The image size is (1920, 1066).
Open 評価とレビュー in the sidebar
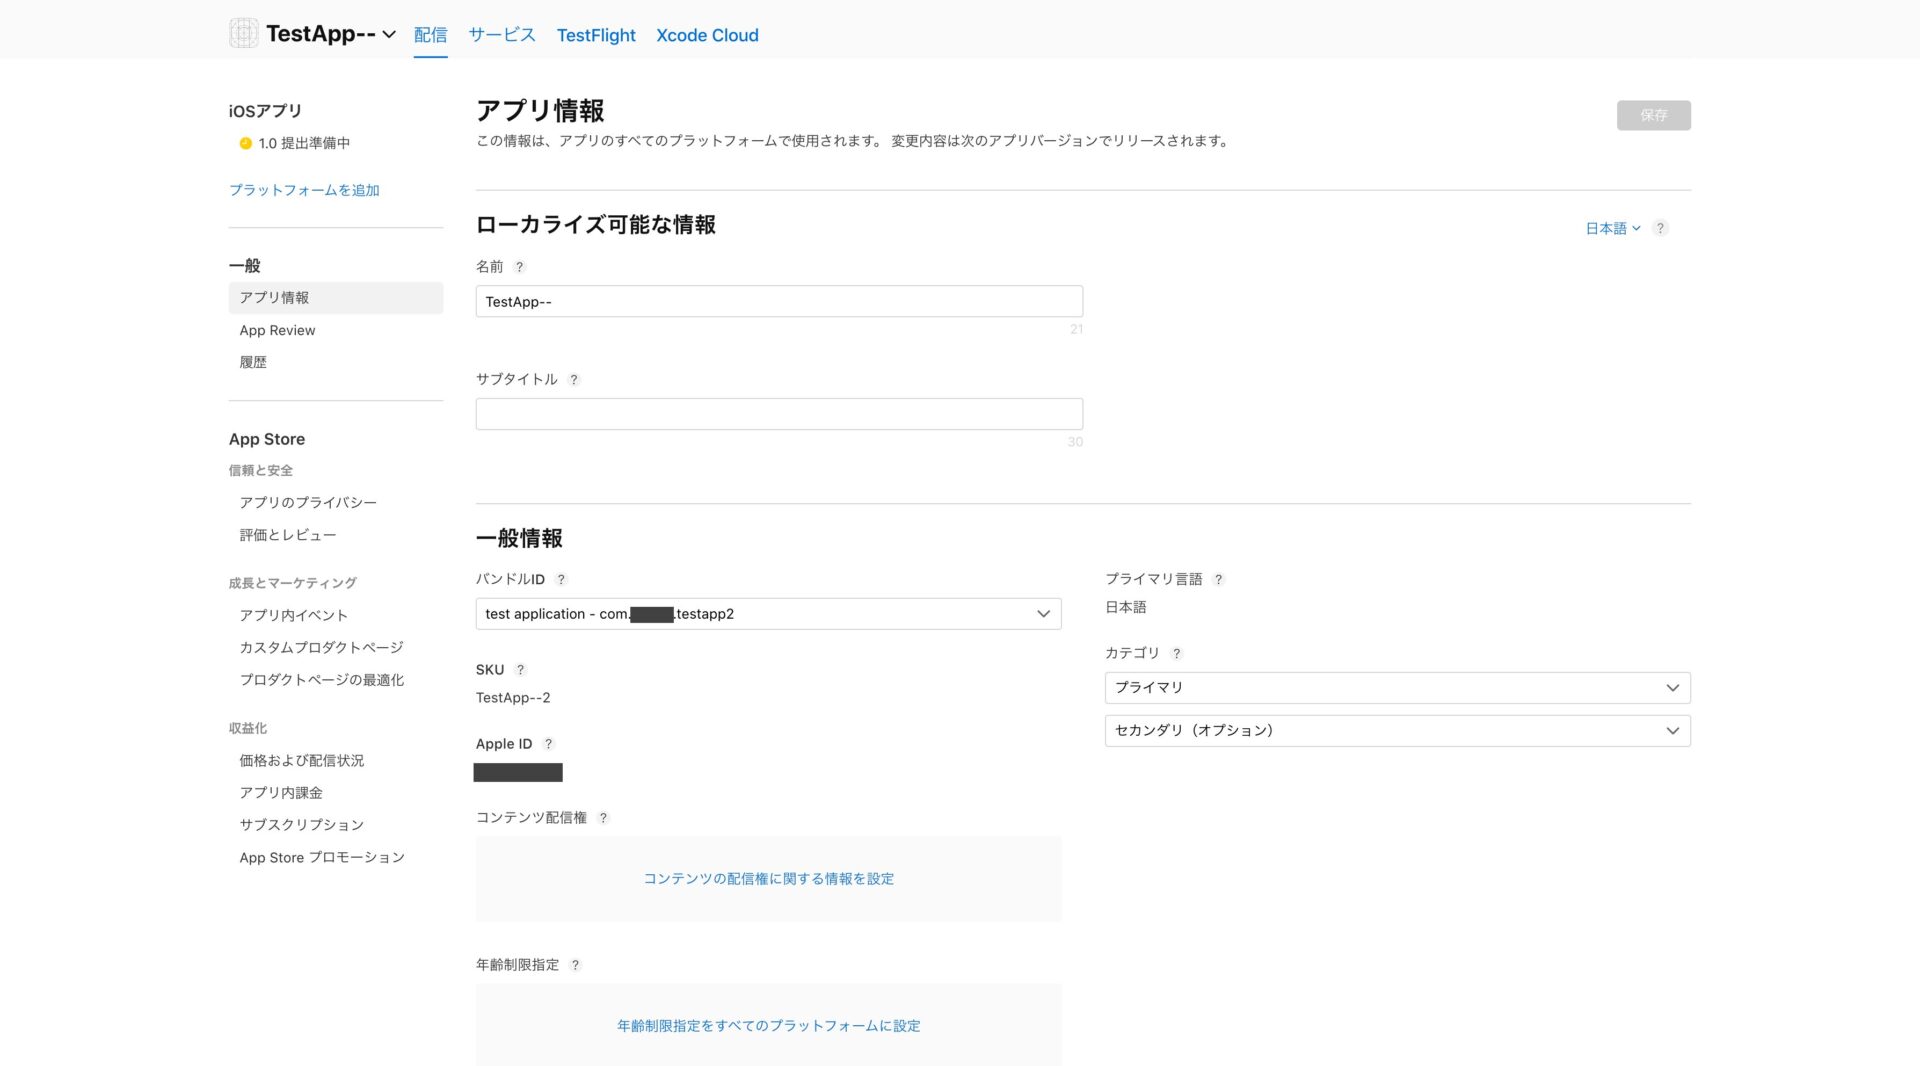click(288, 535)
